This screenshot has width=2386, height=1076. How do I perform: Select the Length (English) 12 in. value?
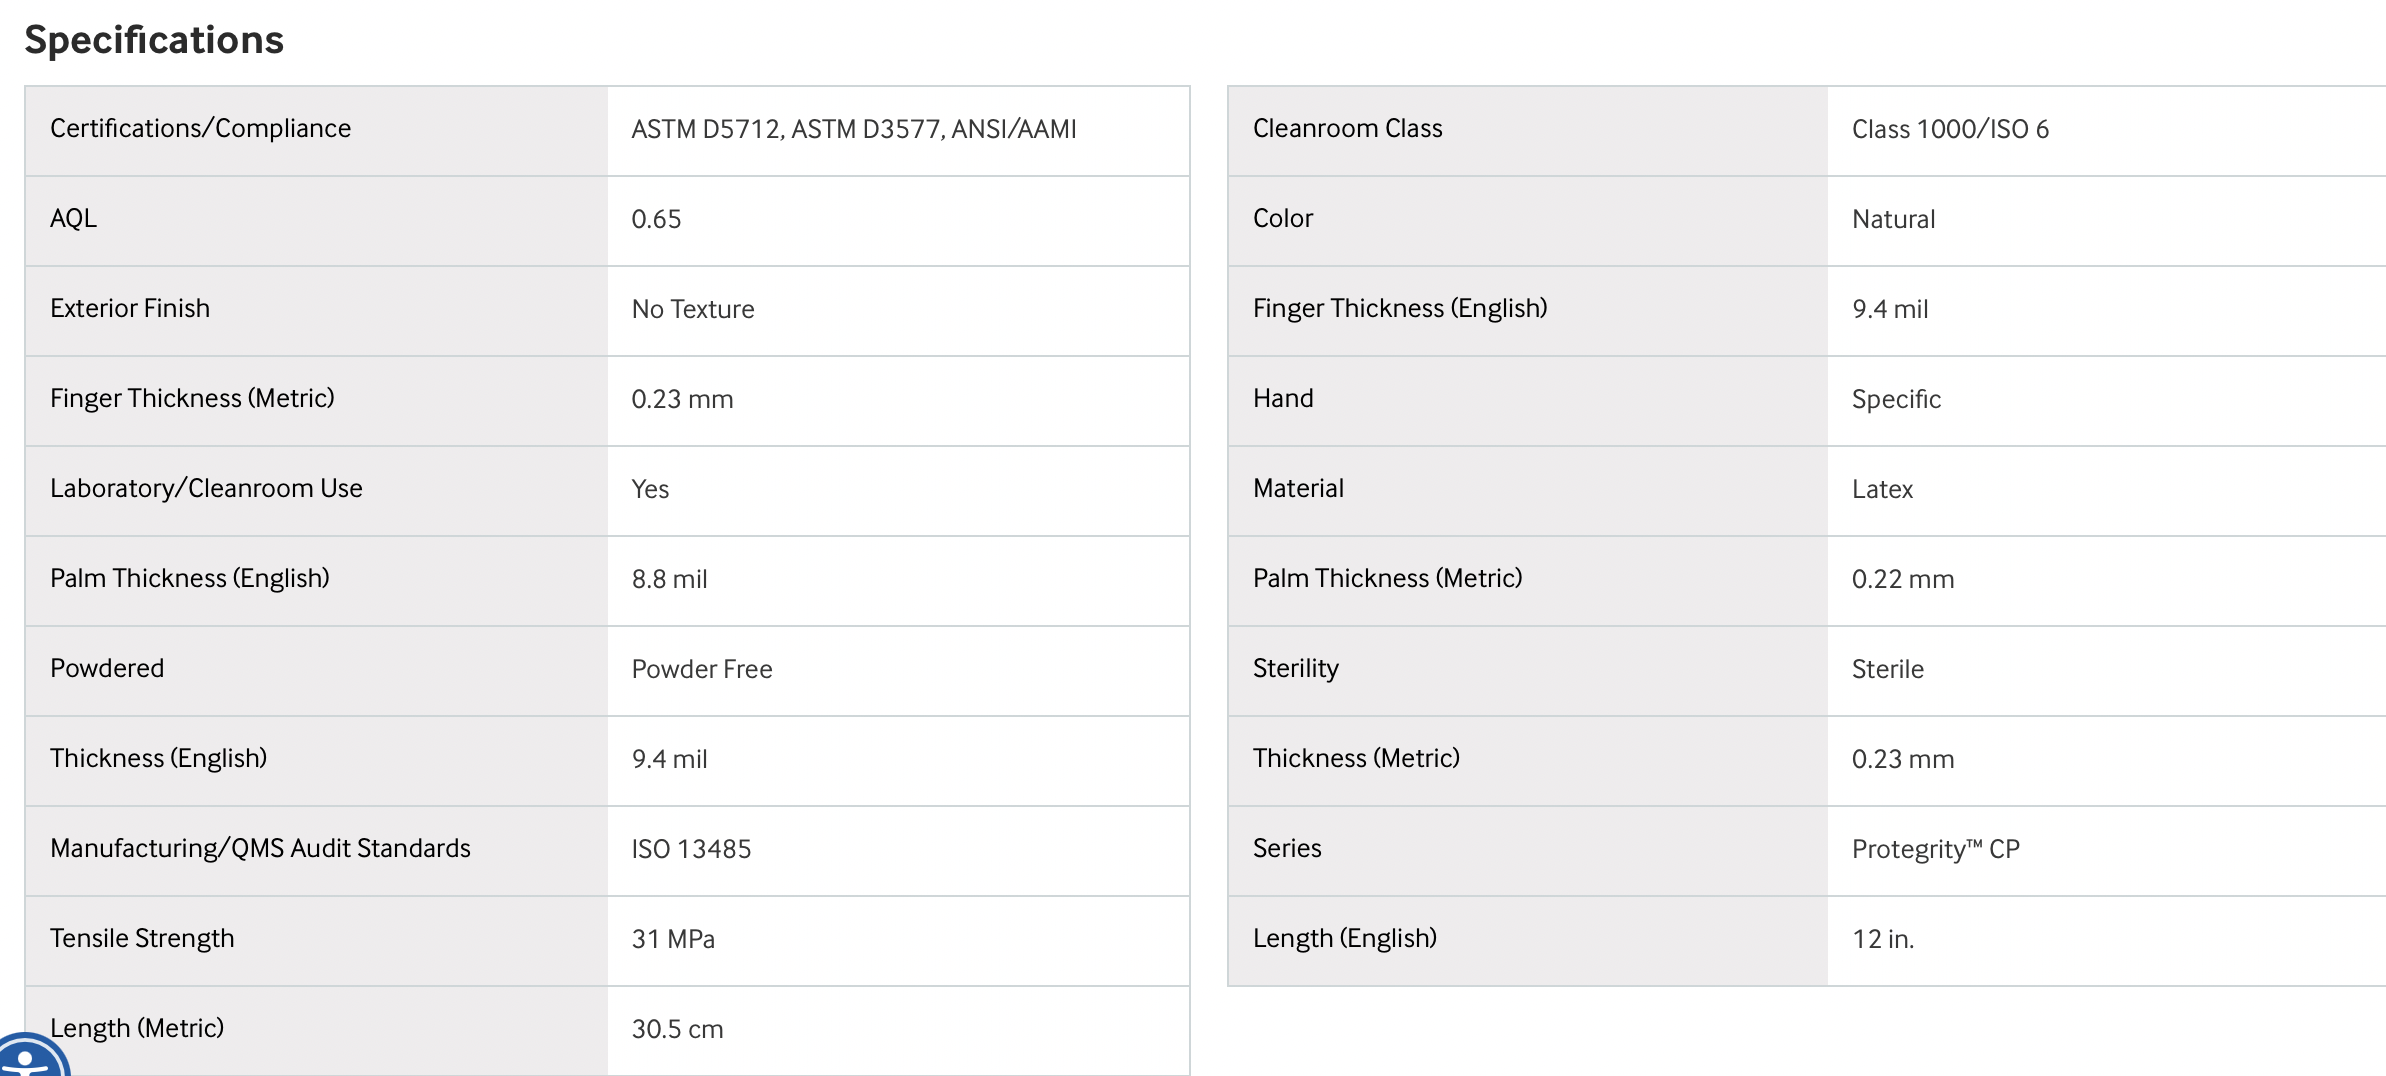1883,939
